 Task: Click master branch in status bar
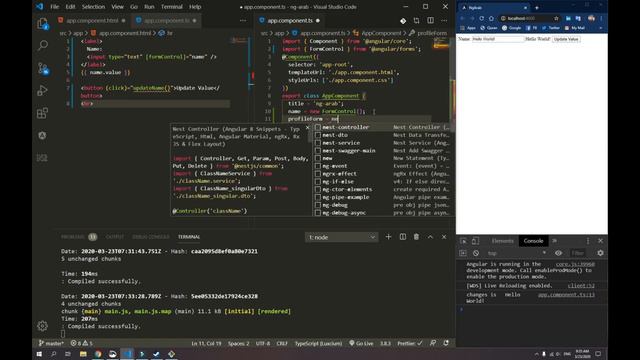pyautogui.click(x=51, y=343)
